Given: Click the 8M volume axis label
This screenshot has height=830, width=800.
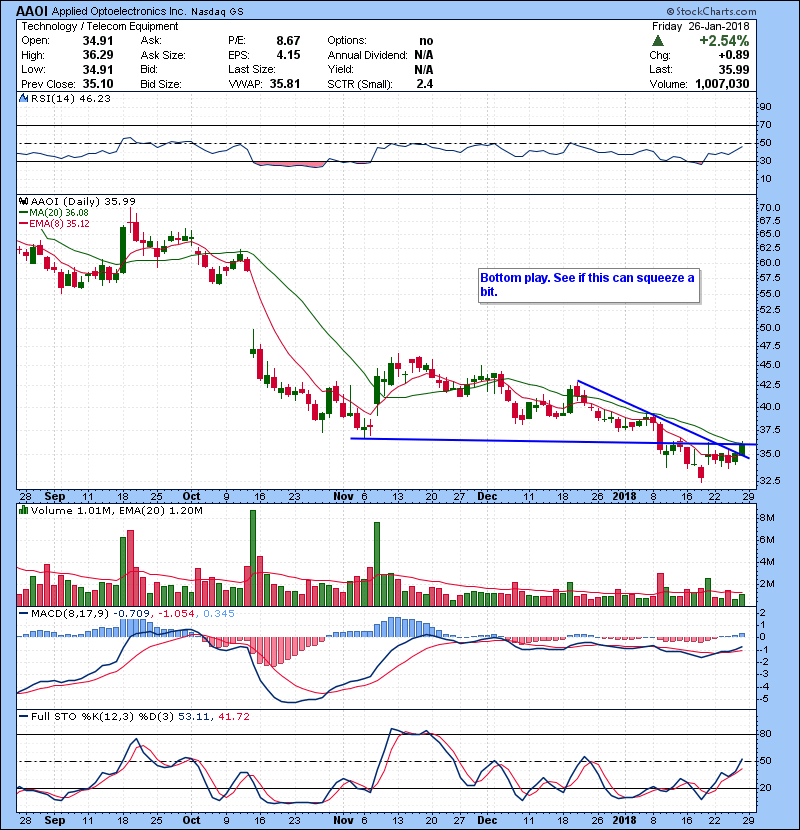Looking at the screenshot, I should 767,518.
